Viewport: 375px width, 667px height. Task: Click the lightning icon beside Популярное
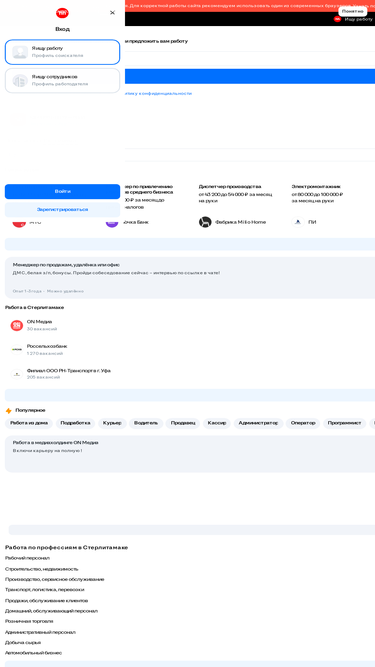tap(9, 410)
